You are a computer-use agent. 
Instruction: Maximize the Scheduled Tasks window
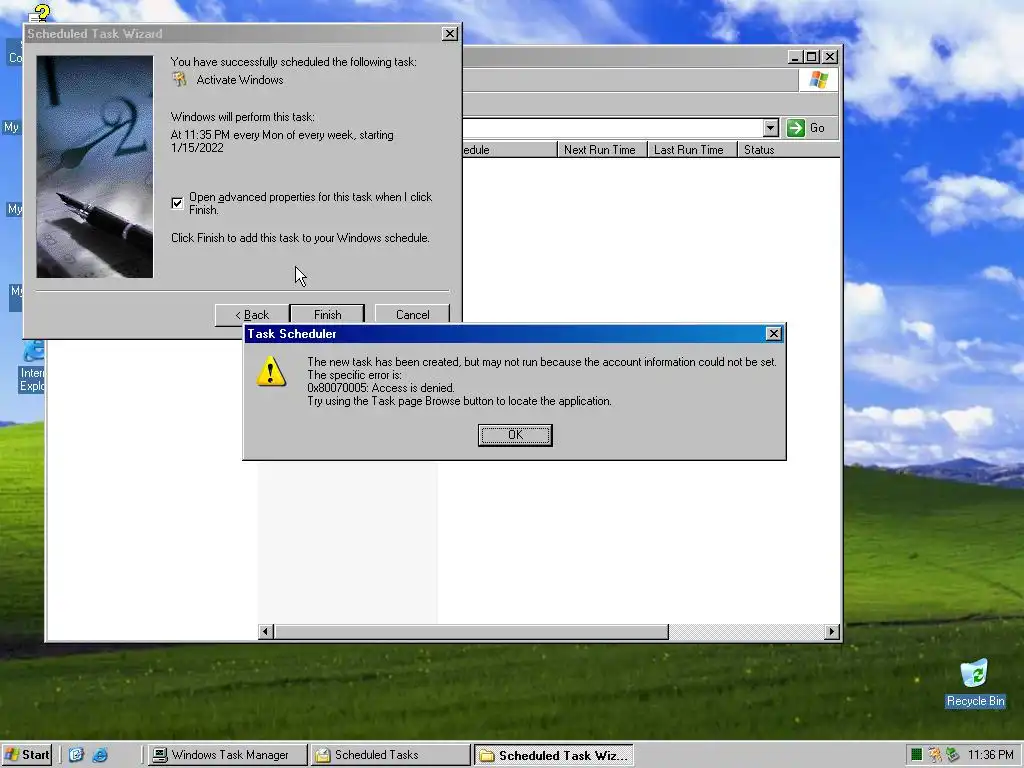(x=811, y=57)
